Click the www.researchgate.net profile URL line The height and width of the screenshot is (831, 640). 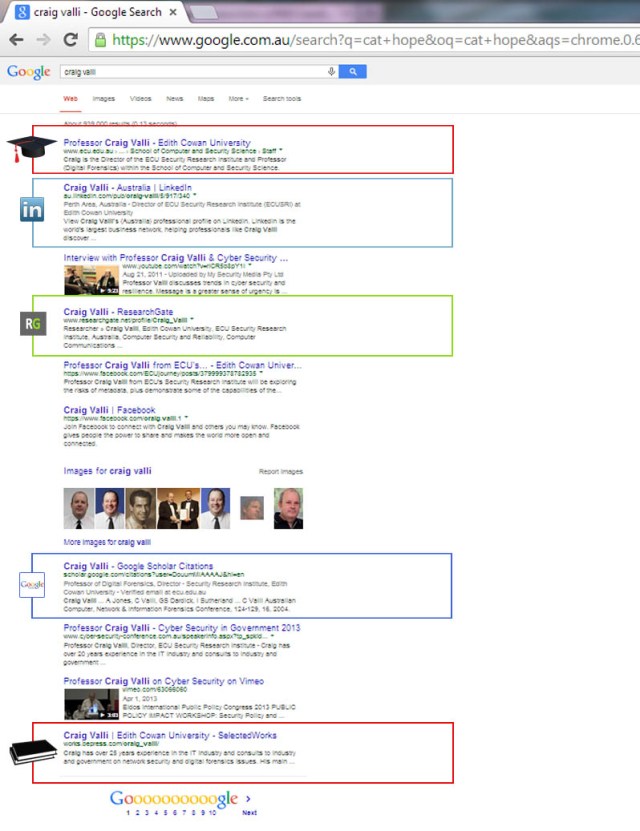pyautogui.click(x=128, y=320)
